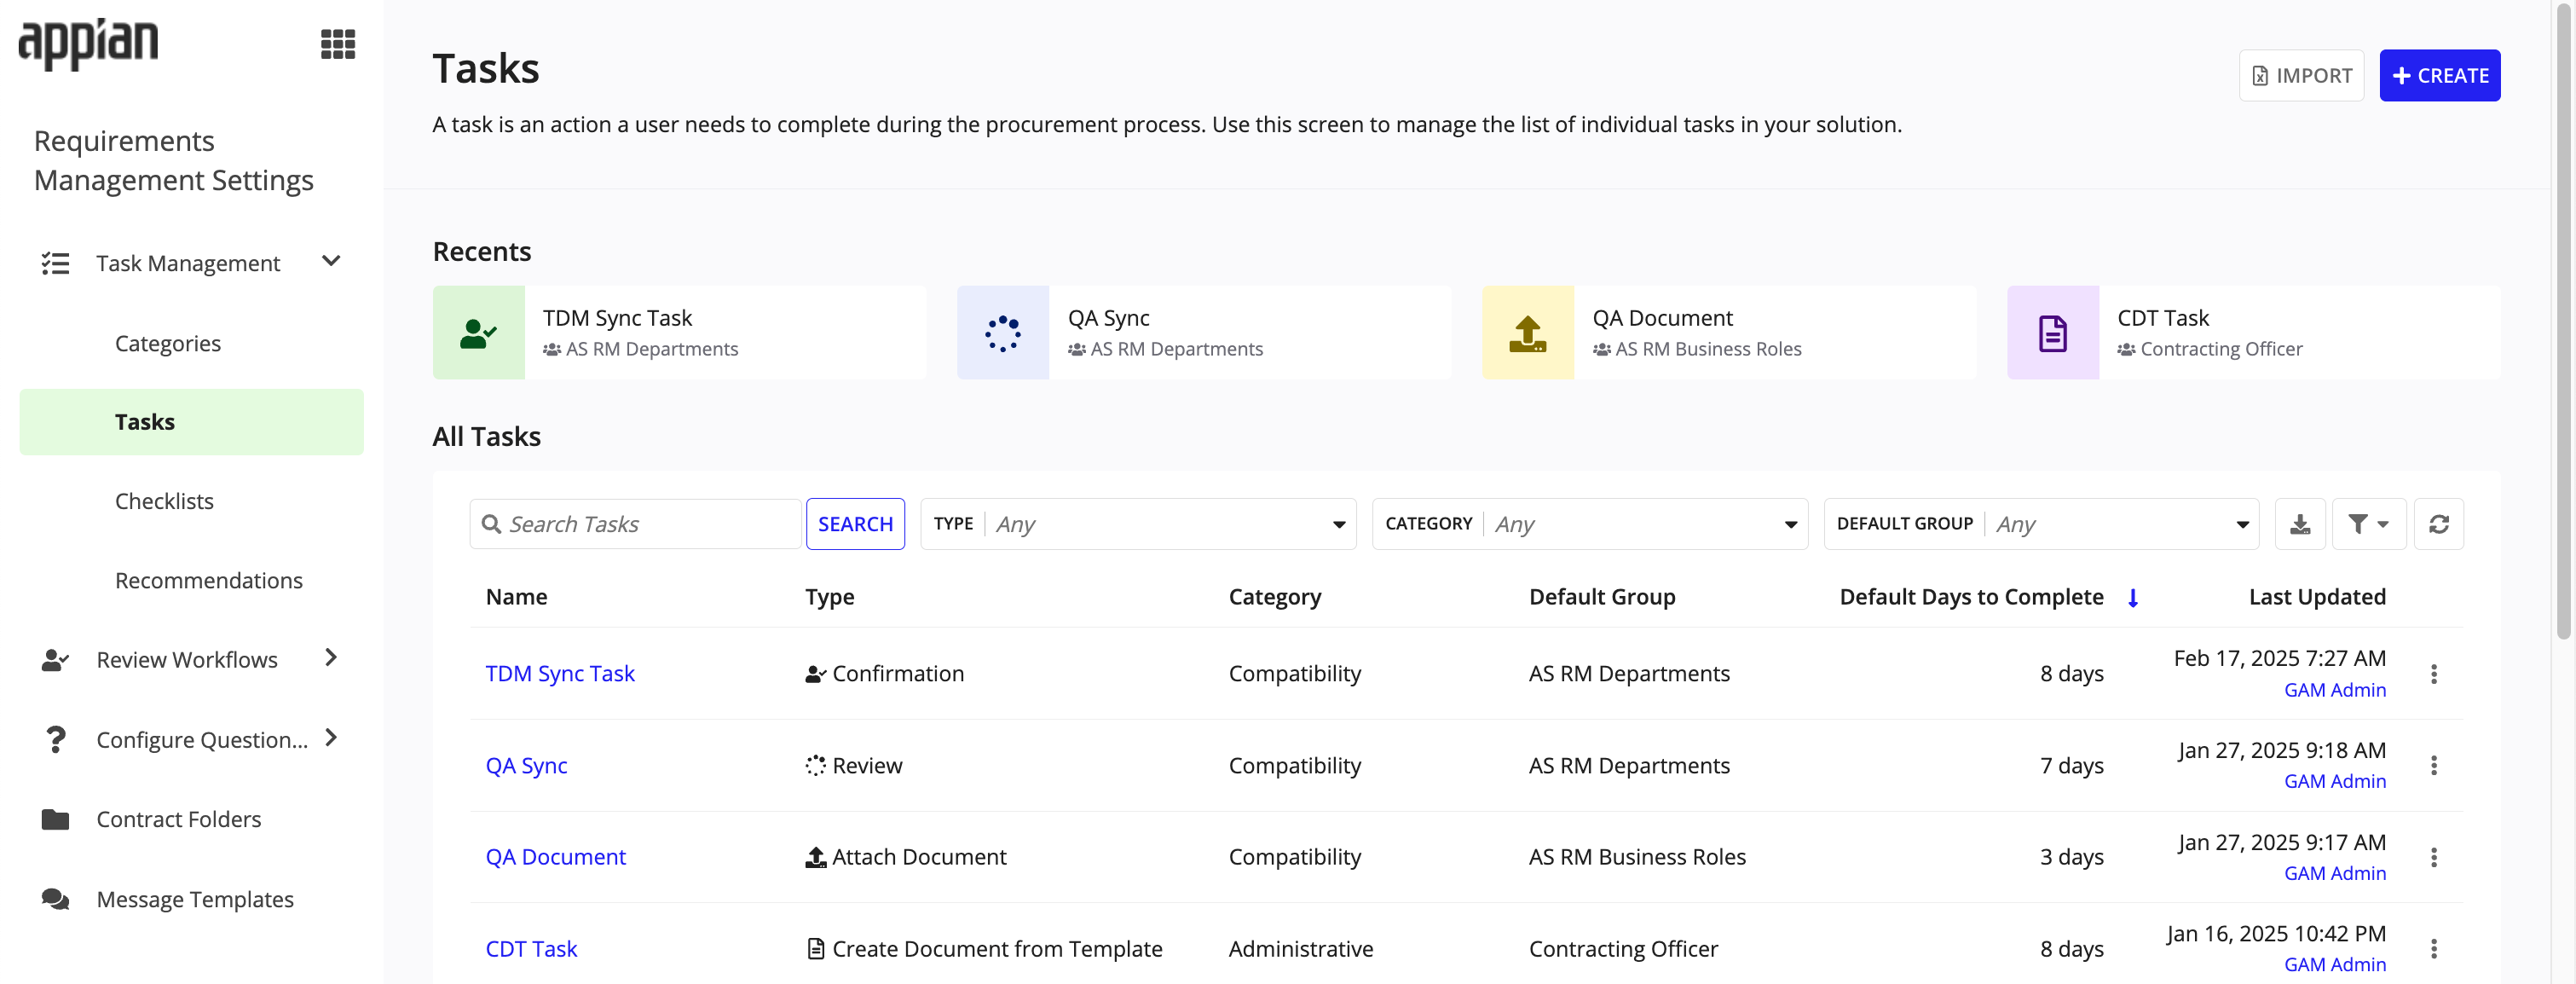Click the Configure Questions question-mark icon
The image size is (2576, 984).
click(55, 739)
